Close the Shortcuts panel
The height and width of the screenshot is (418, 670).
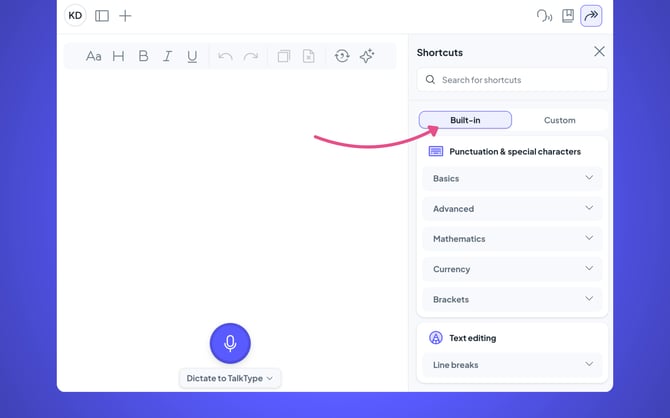(599, 52)
